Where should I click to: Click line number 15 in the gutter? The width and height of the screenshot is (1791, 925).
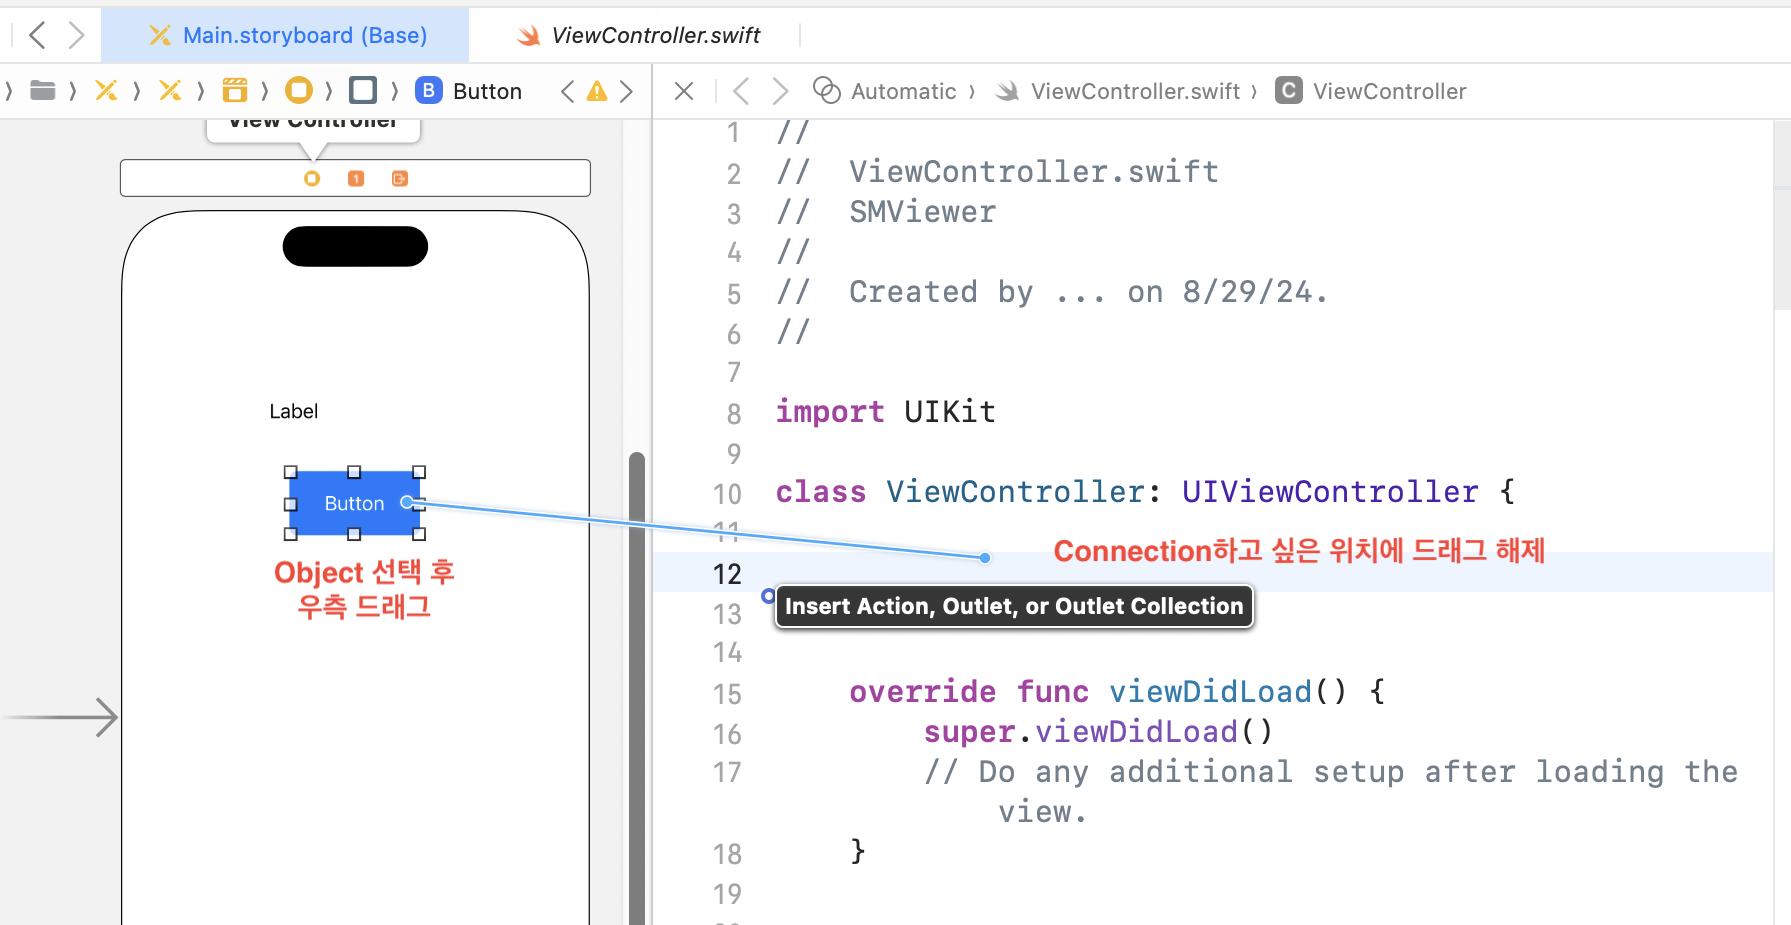[x=727, y=694]
